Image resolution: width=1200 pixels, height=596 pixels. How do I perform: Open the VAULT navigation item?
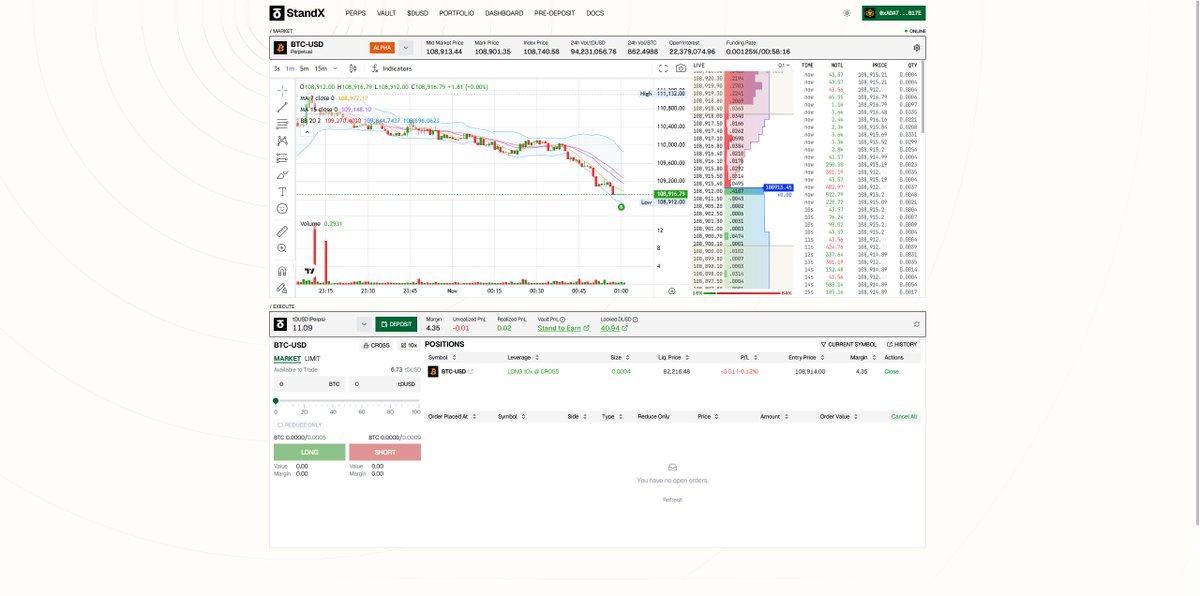point(386,13)
